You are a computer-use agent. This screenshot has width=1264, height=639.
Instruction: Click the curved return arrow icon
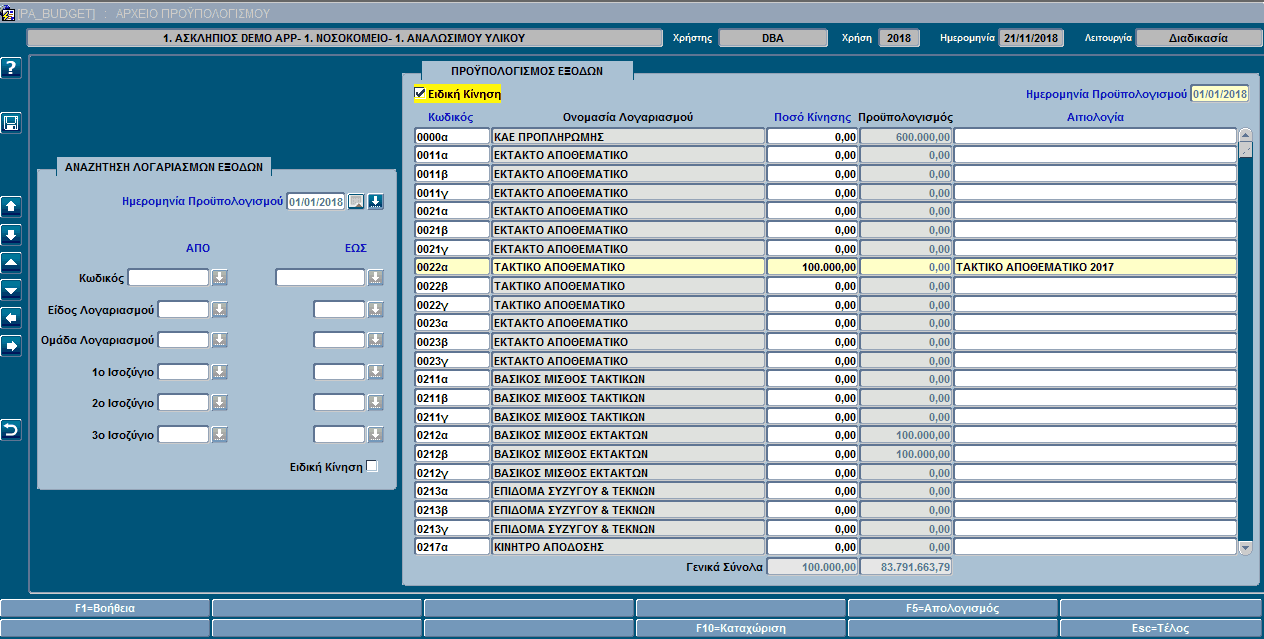pyautogui.click(x=11, y=430)
